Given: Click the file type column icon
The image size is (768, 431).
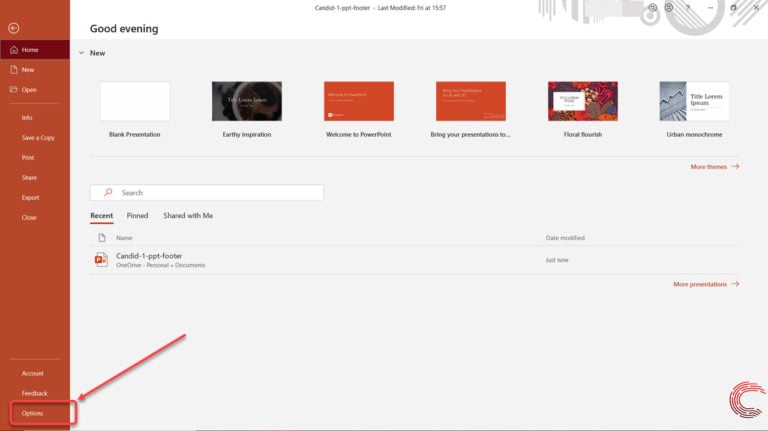Looking at the screenshot, I should 102,238.
